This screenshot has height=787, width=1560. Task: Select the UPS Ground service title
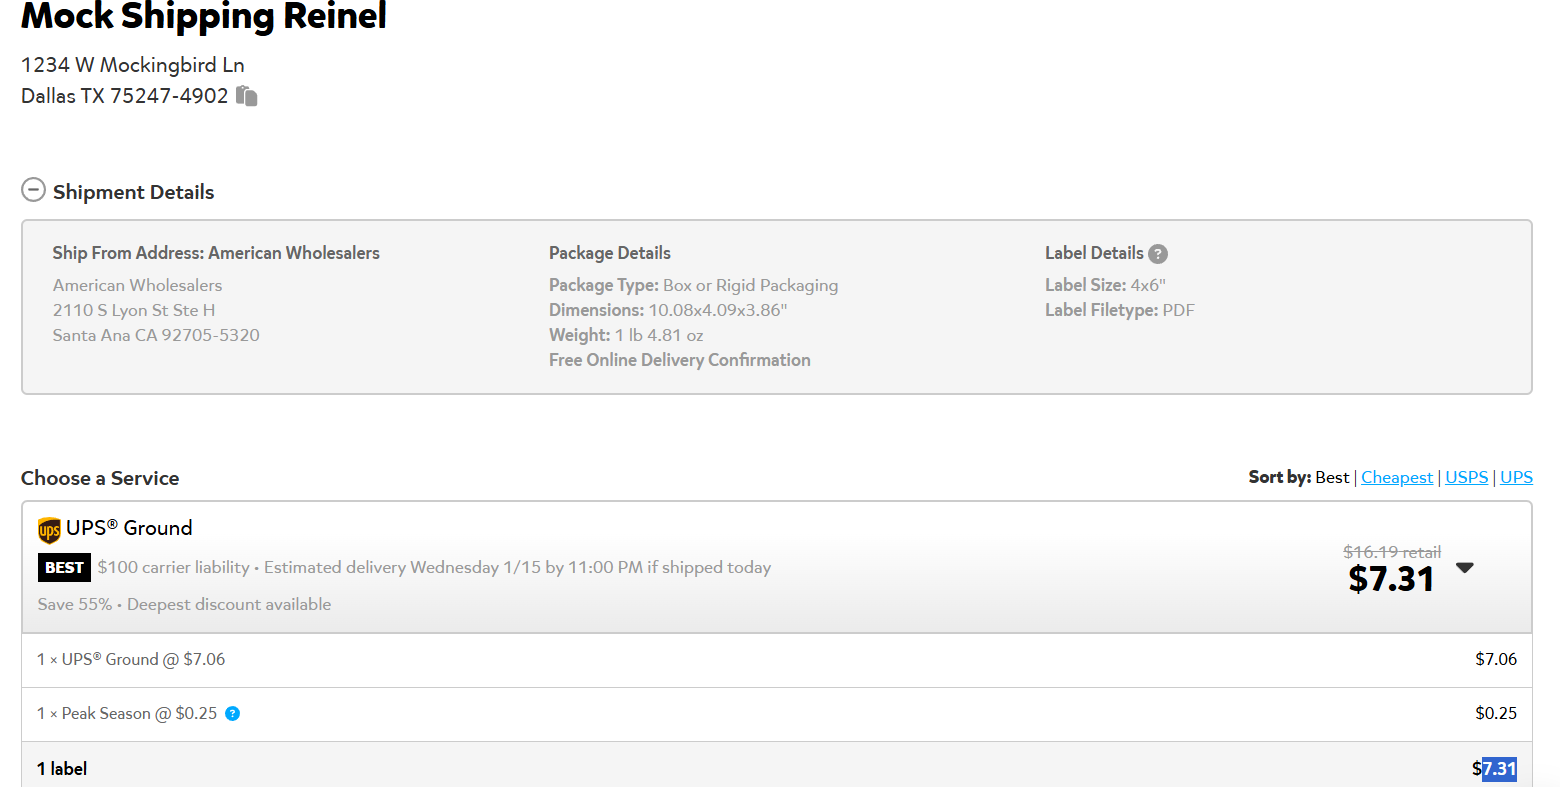pos(129,528)
